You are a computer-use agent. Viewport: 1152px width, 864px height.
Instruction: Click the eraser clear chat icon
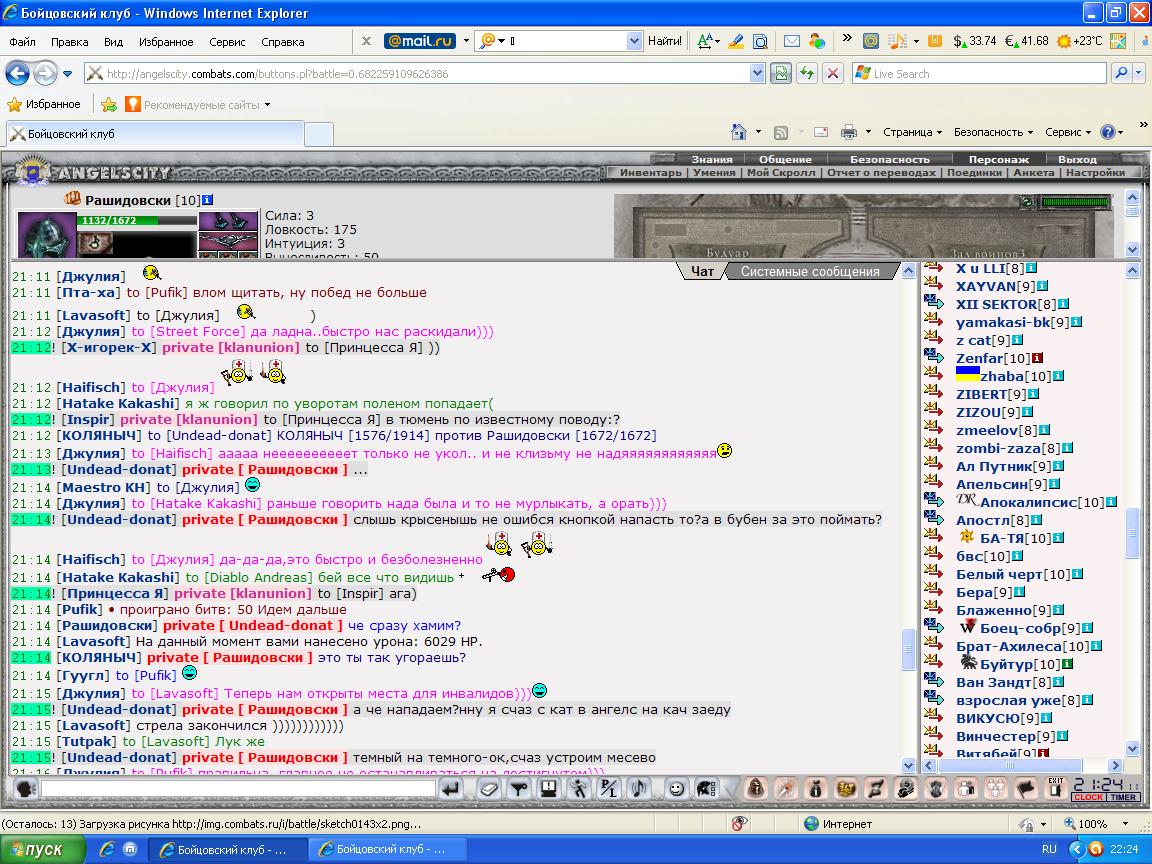(489, 789)
